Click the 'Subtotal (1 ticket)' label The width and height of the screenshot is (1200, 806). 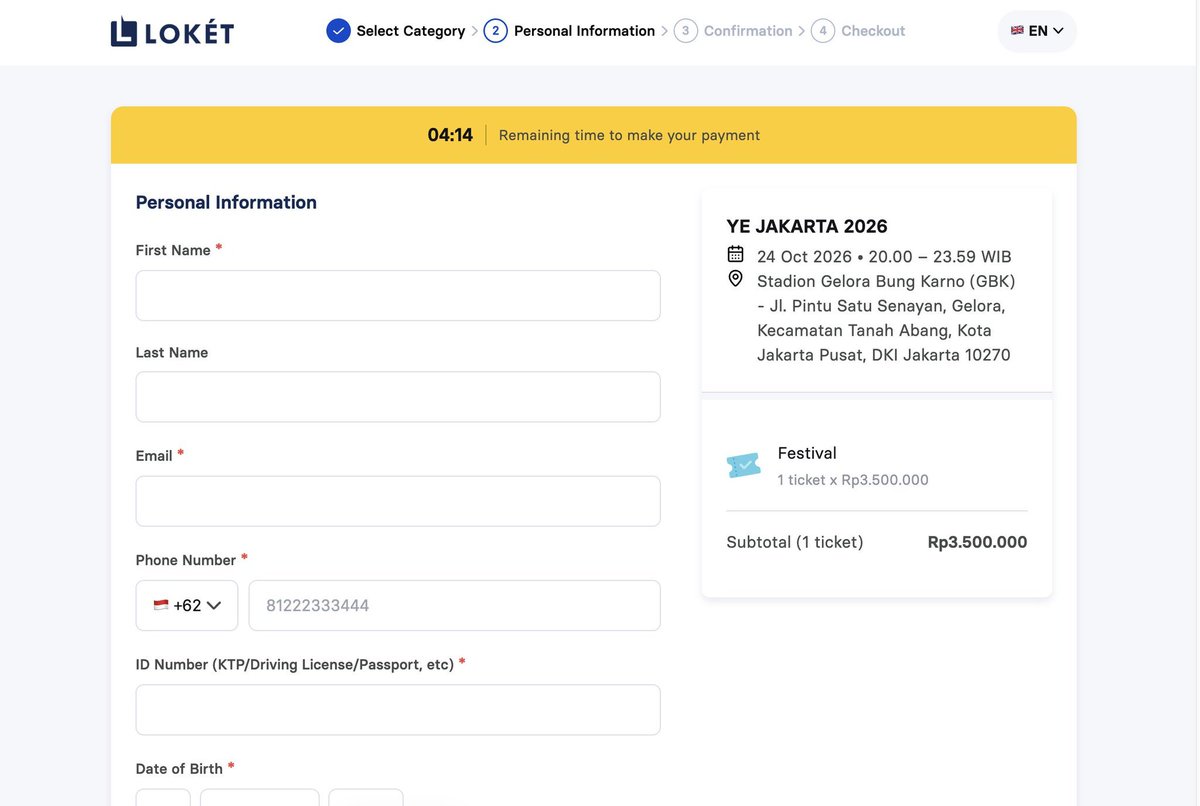pos(795,542)
